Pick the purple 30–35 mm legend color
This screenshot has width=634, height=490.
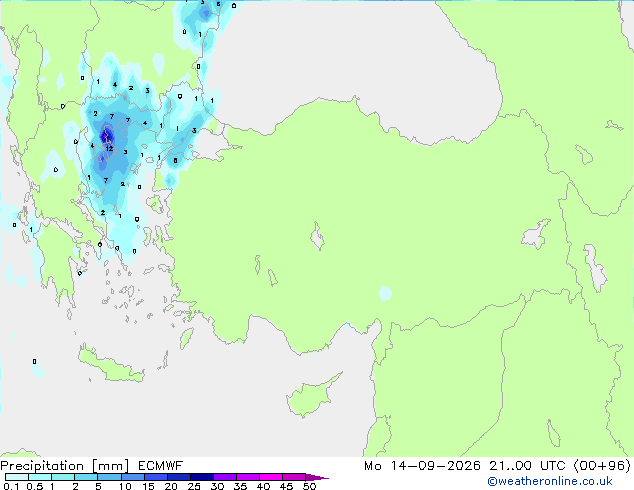pos(225,477)
